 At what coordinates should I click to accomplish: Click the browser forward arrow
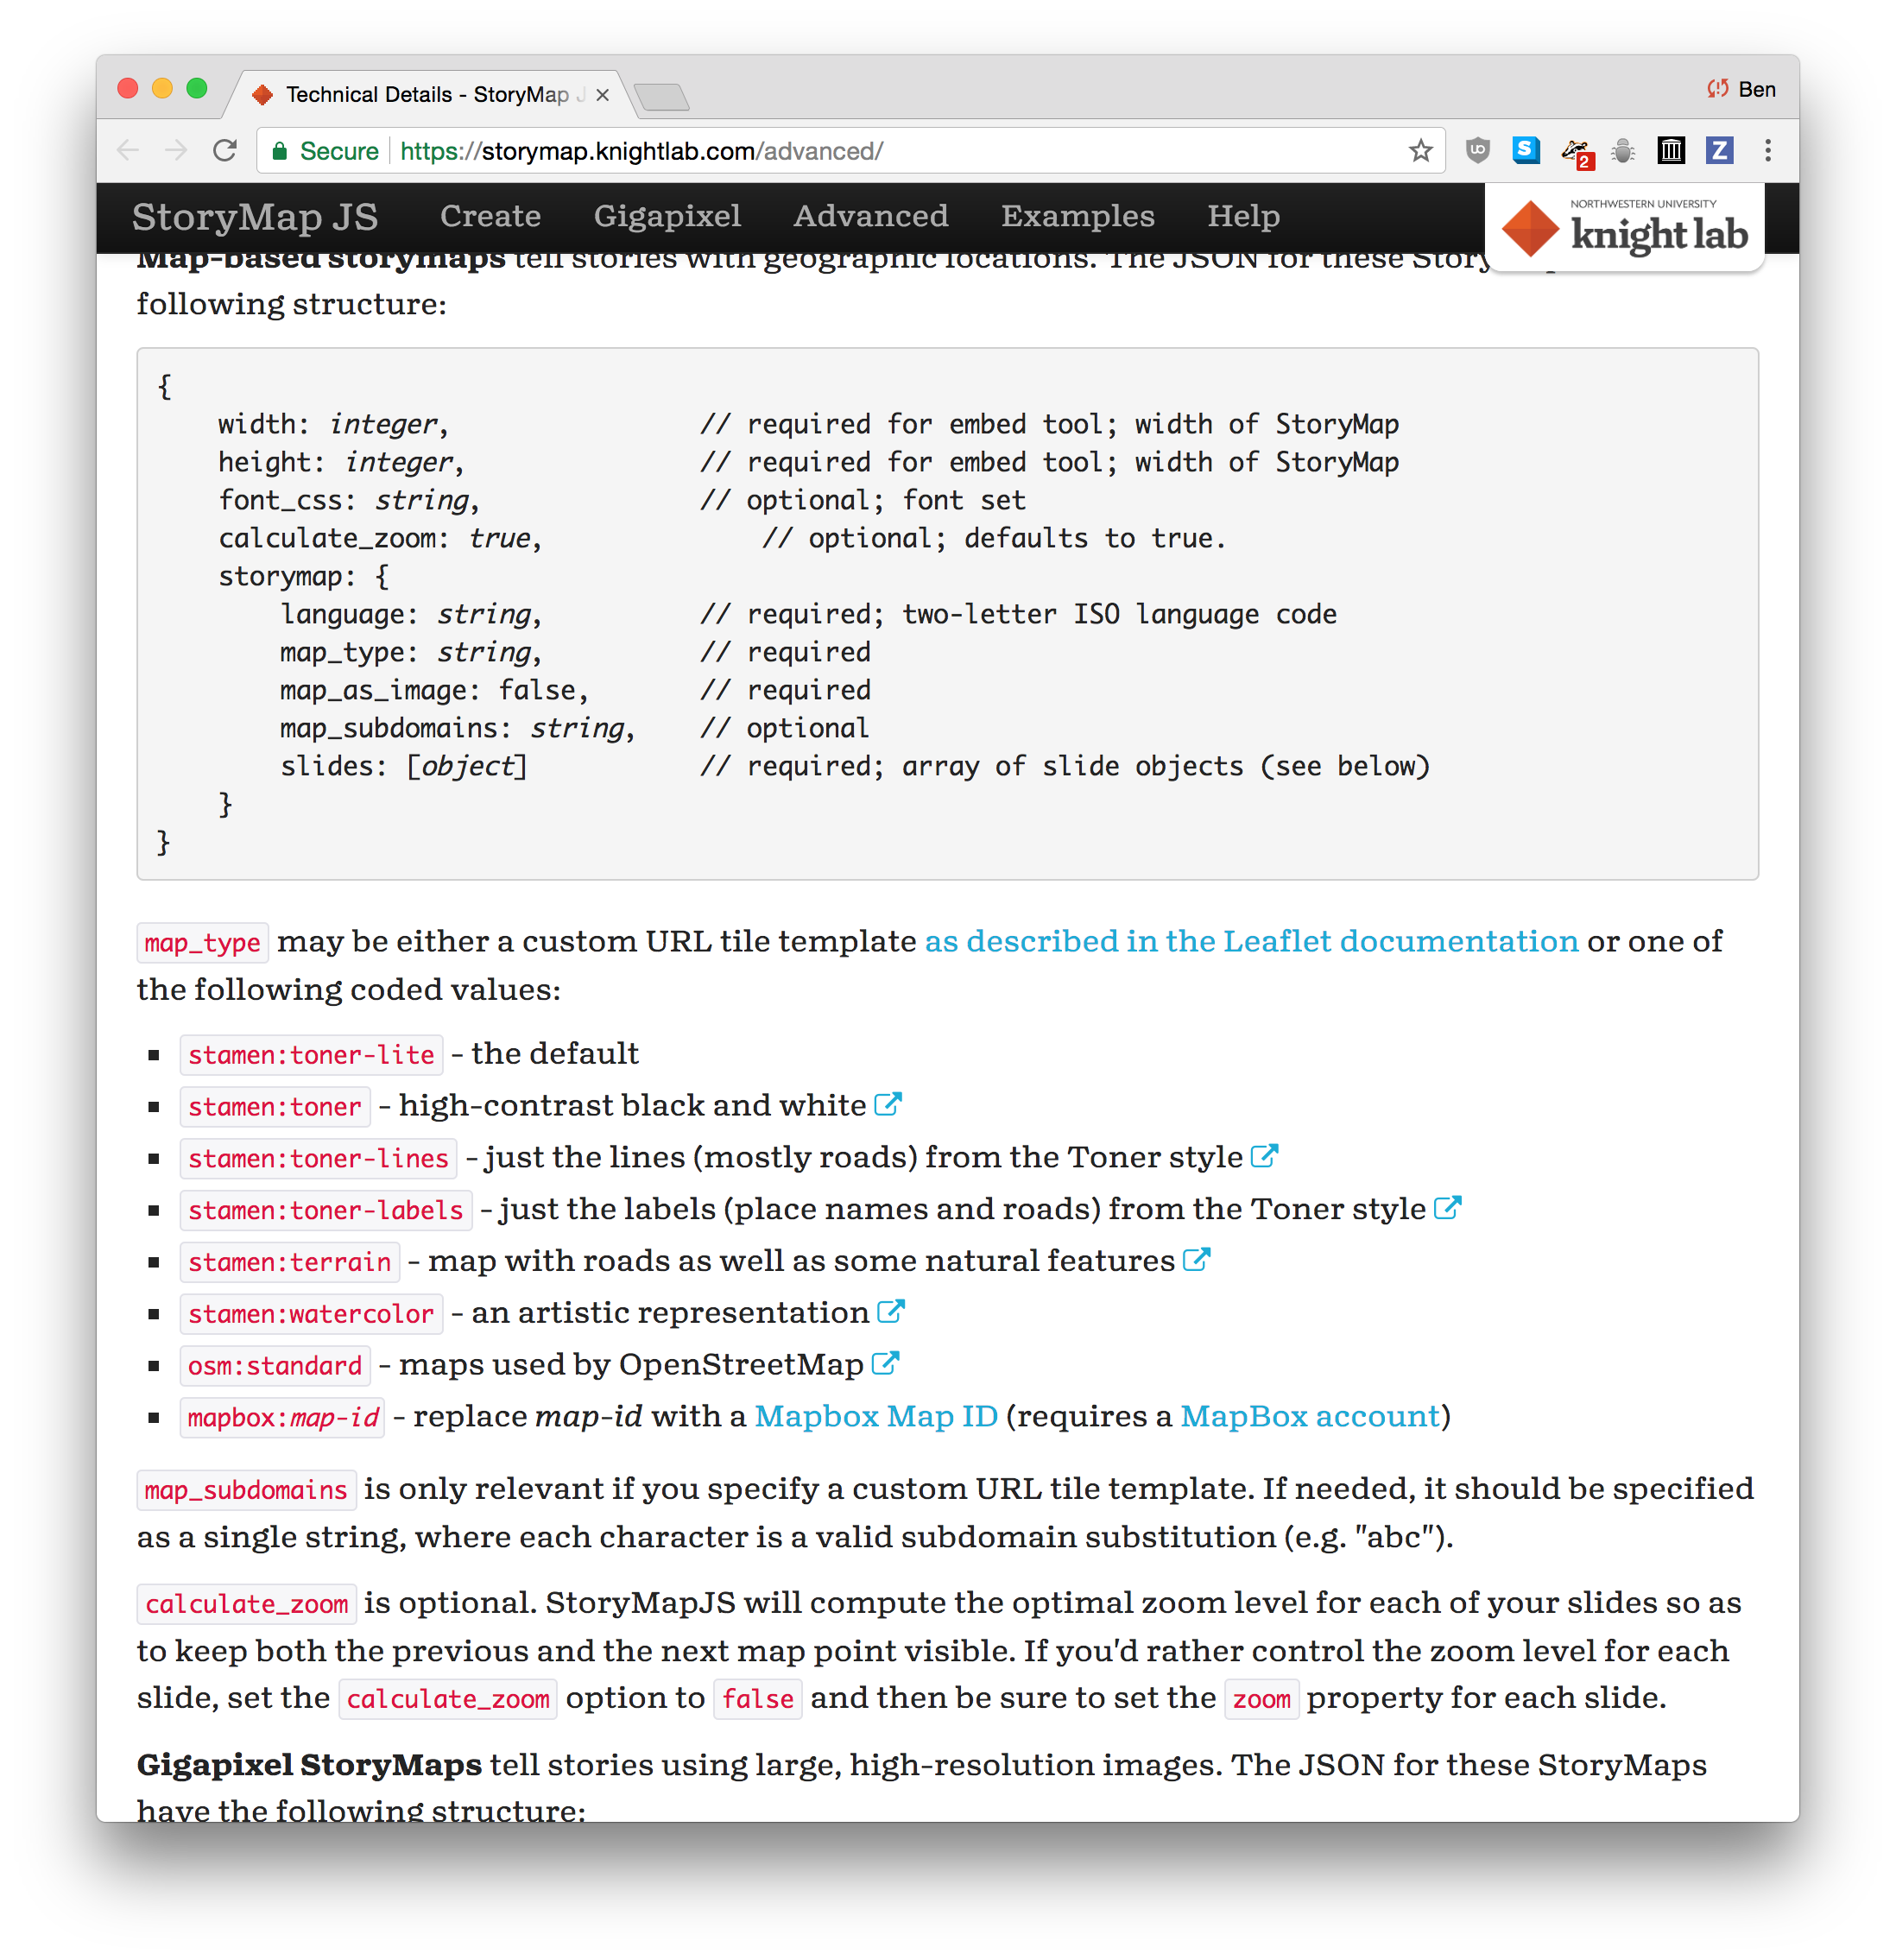176,151
